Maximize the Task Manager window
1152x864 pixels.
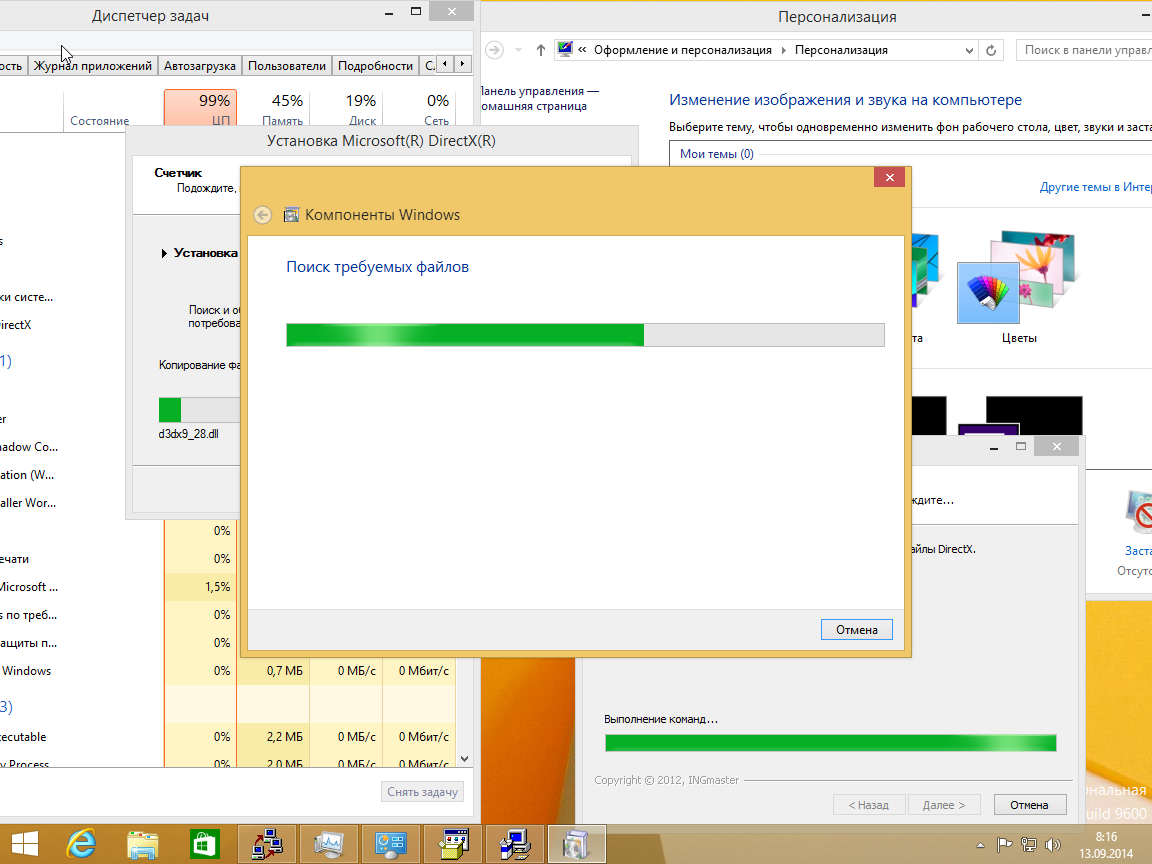pyautogui.click(x=416, y=12)
